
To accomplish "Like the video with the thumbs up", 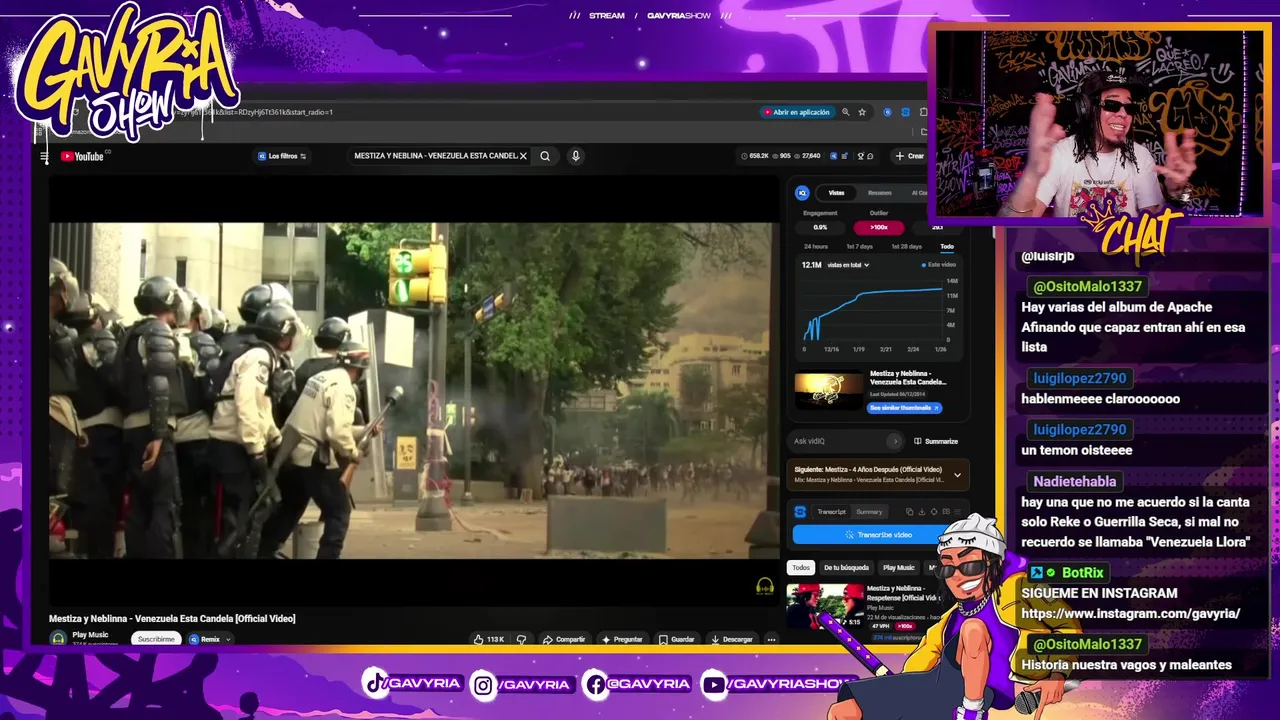I will coord(489,639).
